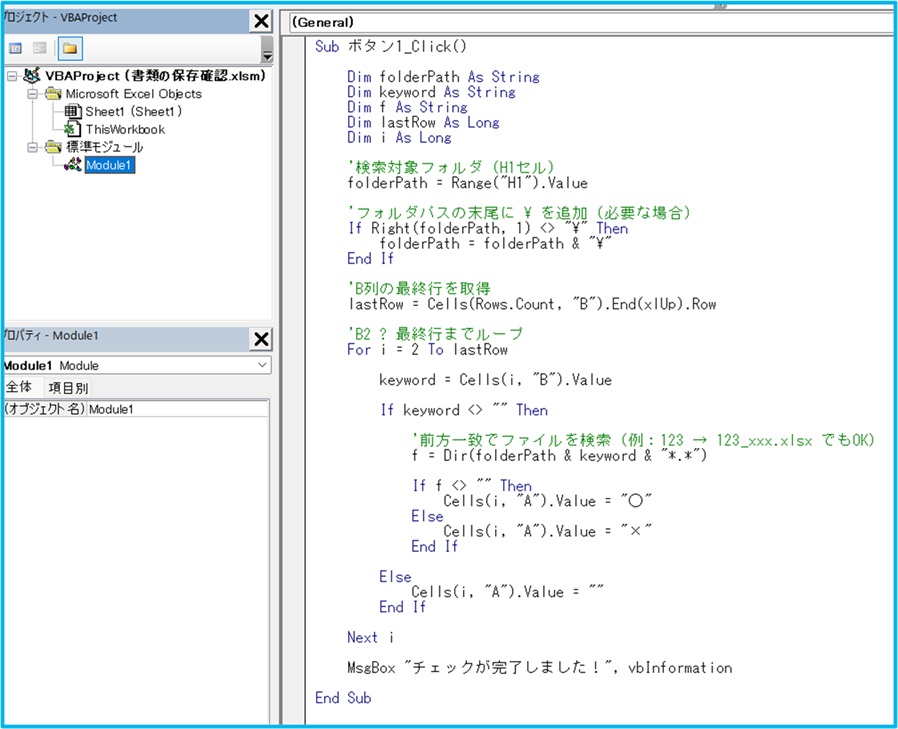Close the Properties - Module1 panel
The height and width of the screenshot is (729, 898).
(x=260, y=339)
